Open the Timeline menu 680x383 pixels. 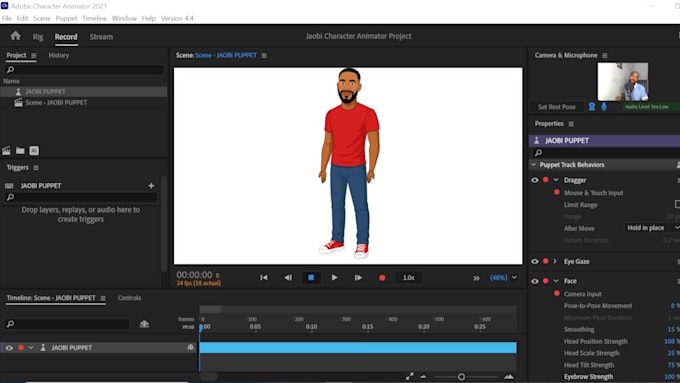pyautogui.click(x=94, y=18)
